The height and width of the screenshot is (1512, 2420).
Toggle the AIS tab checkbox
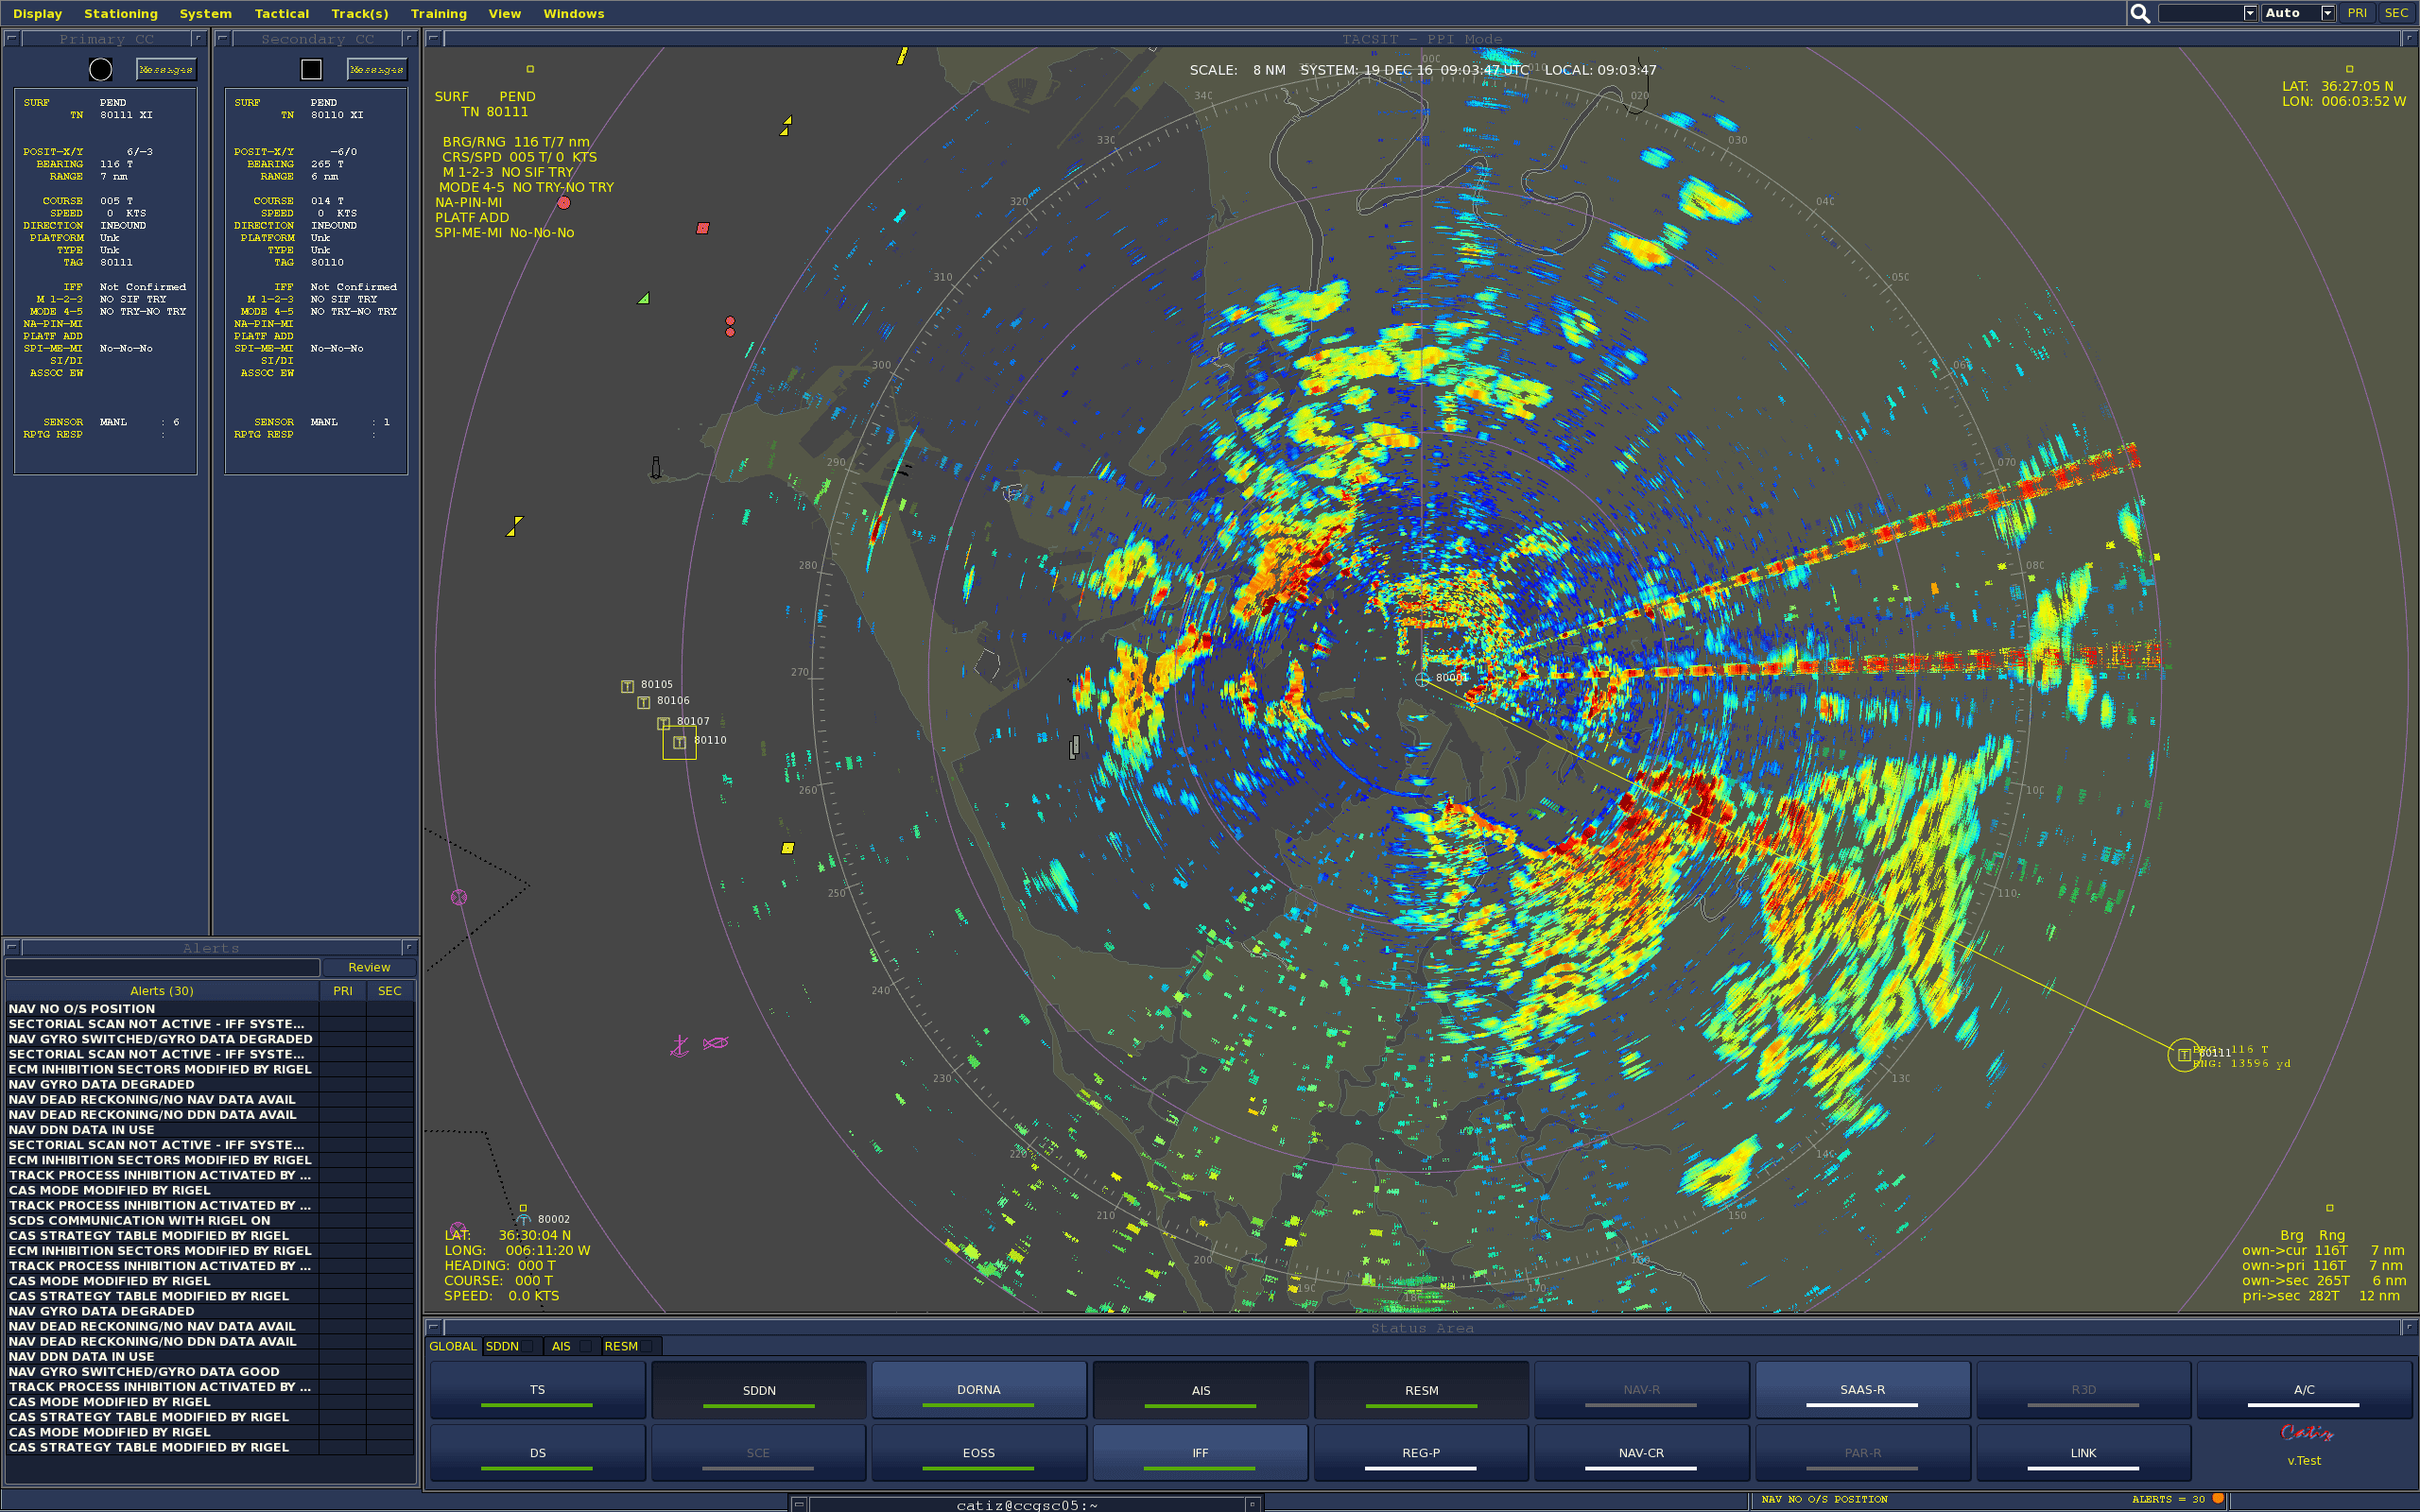(x=586, y=1346)
